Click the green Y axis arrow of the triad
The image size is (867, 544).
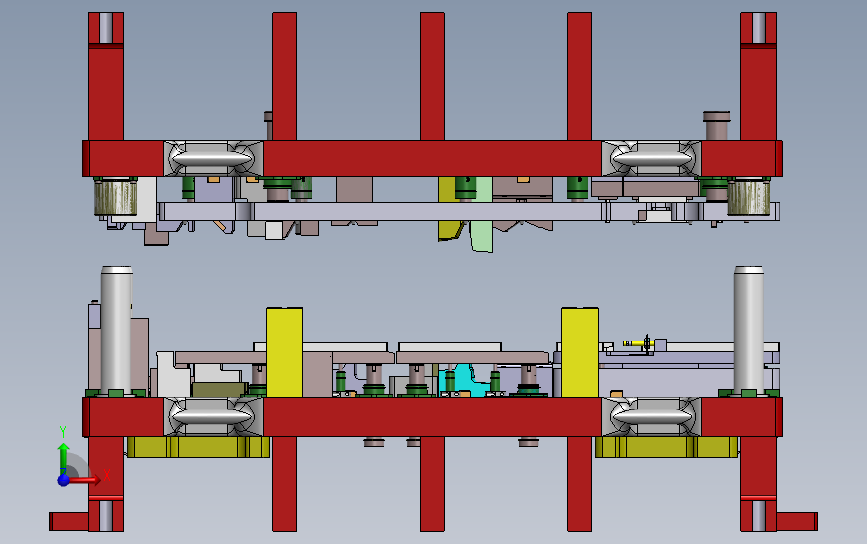click(x=64, y=456)
